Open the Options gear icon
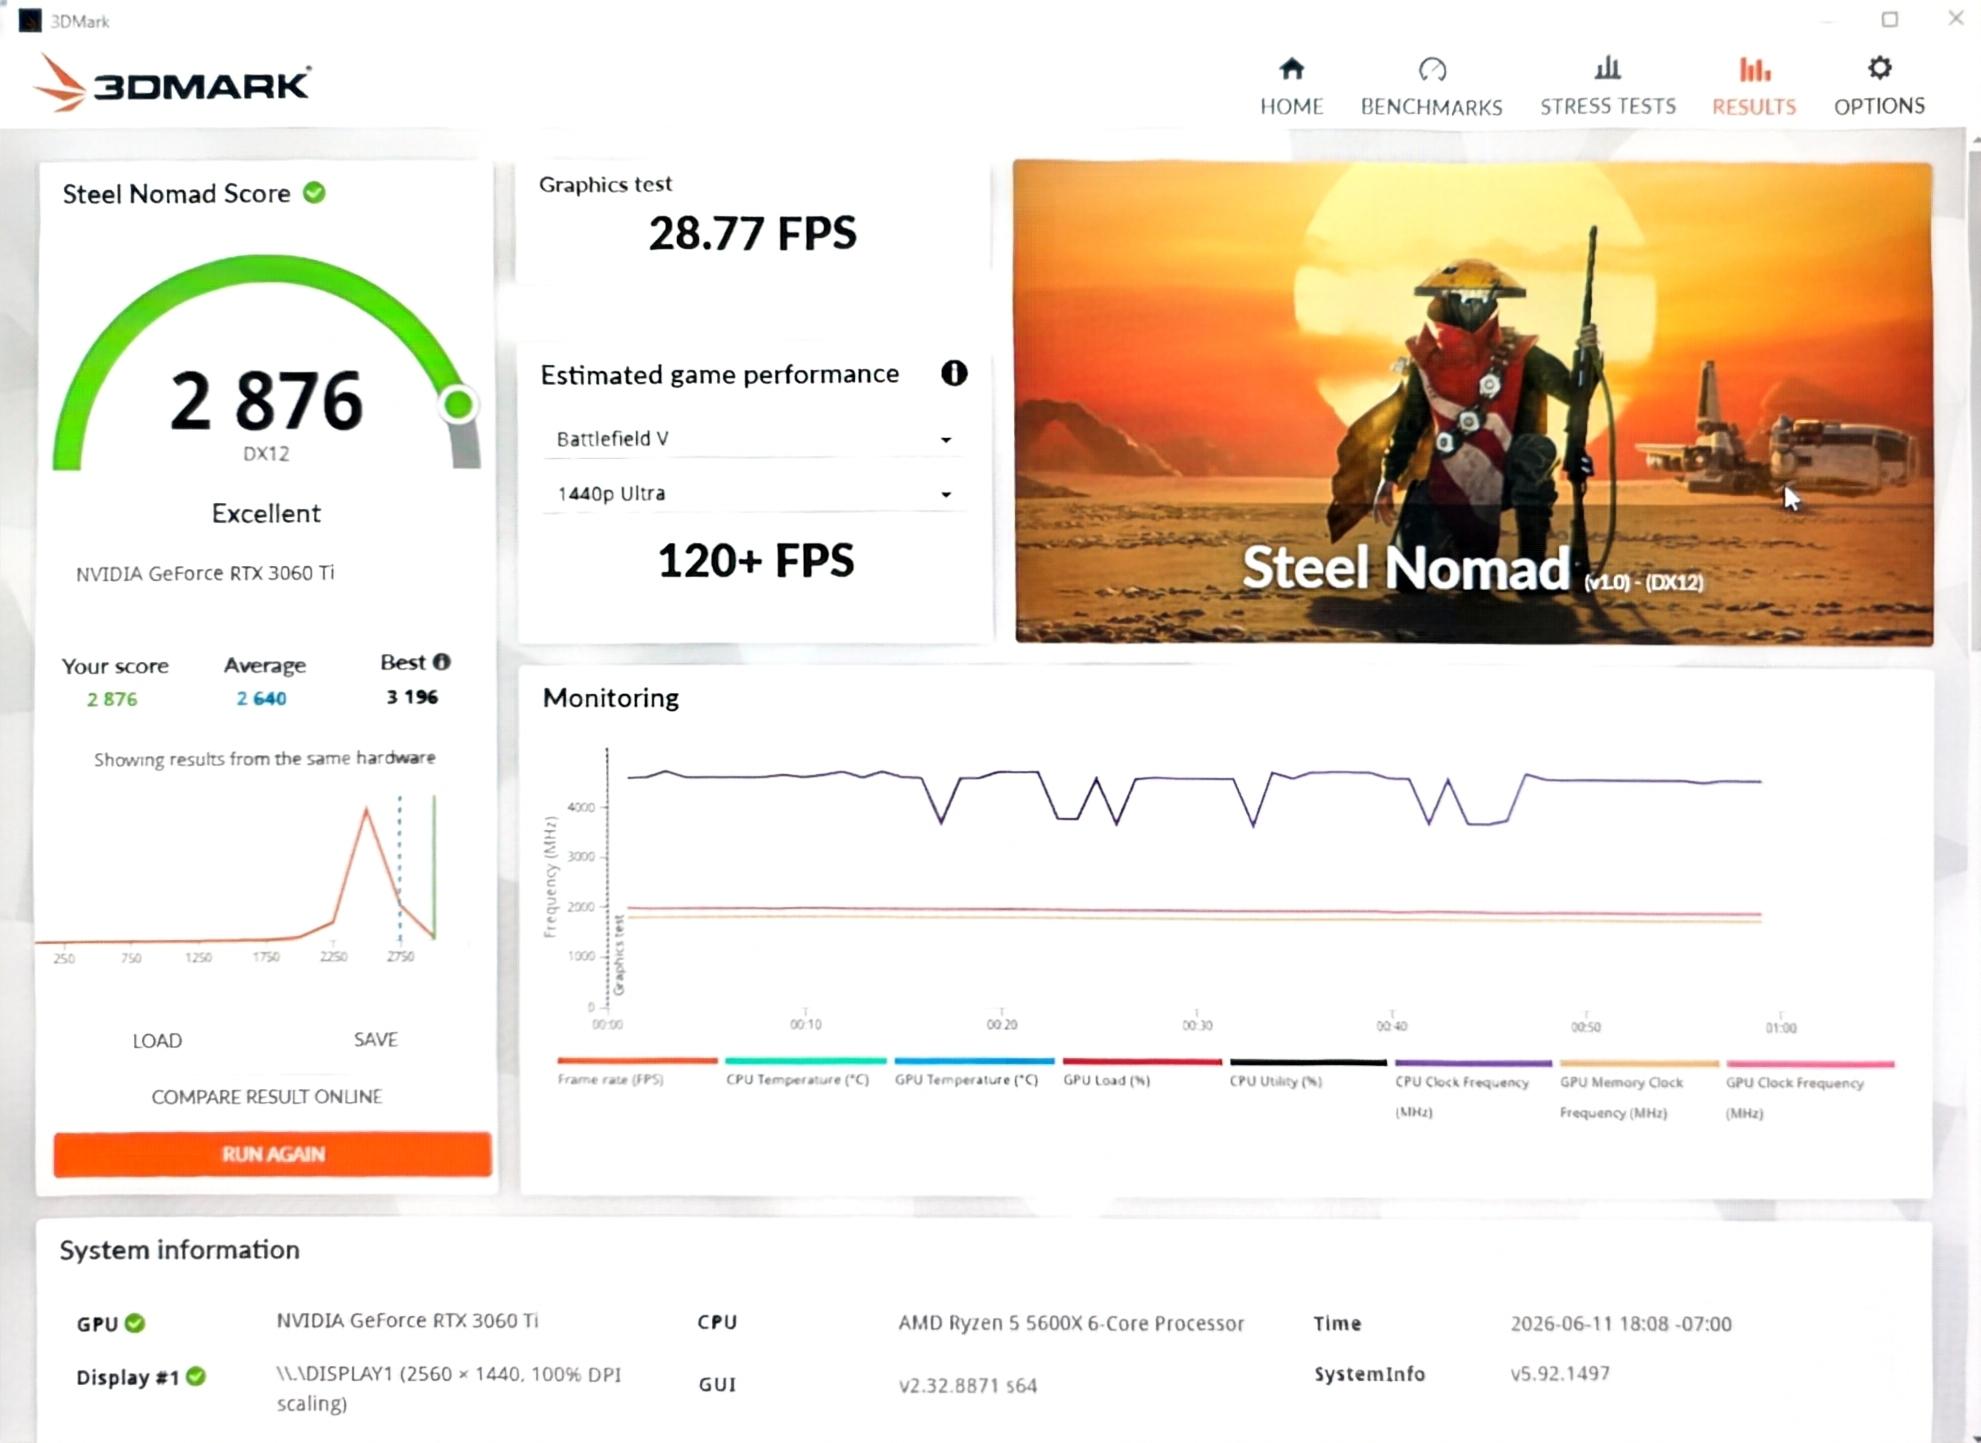This screenshot has width=1981, height=1443. click(1879, 68)
